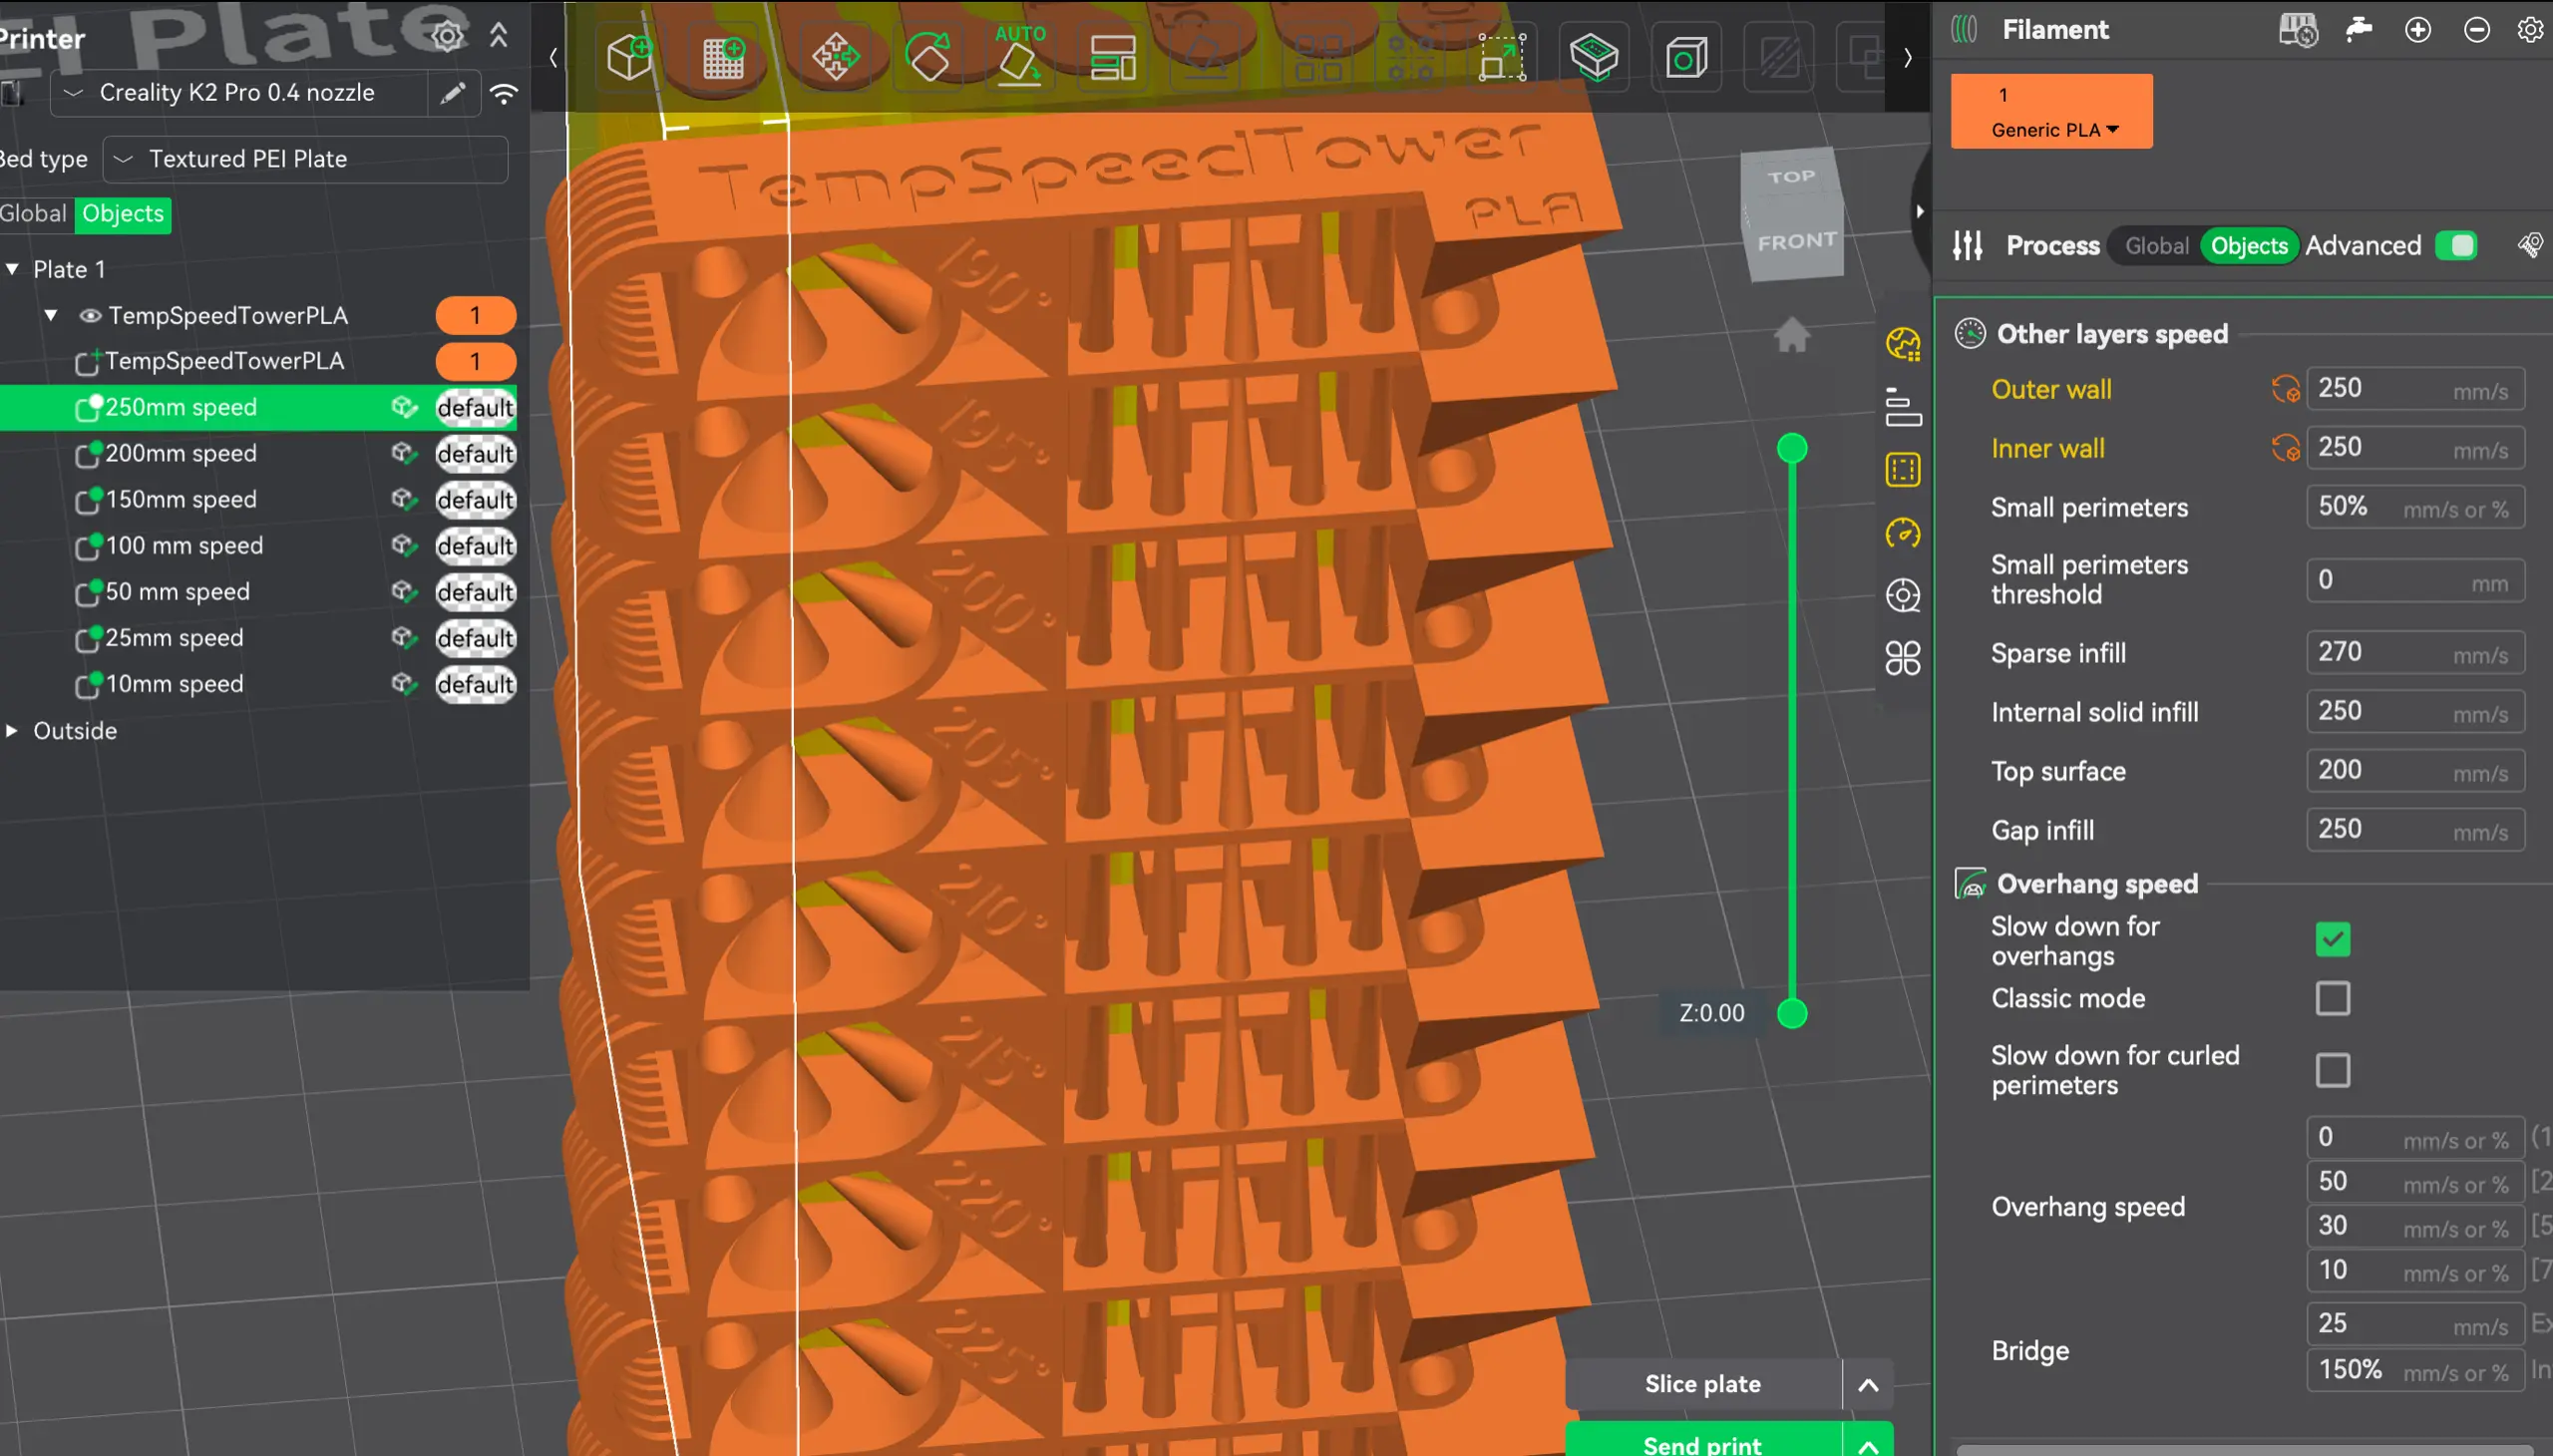Open printer settings gear icon
This screenshot has width=2553, height=1456.
point(447,37)
